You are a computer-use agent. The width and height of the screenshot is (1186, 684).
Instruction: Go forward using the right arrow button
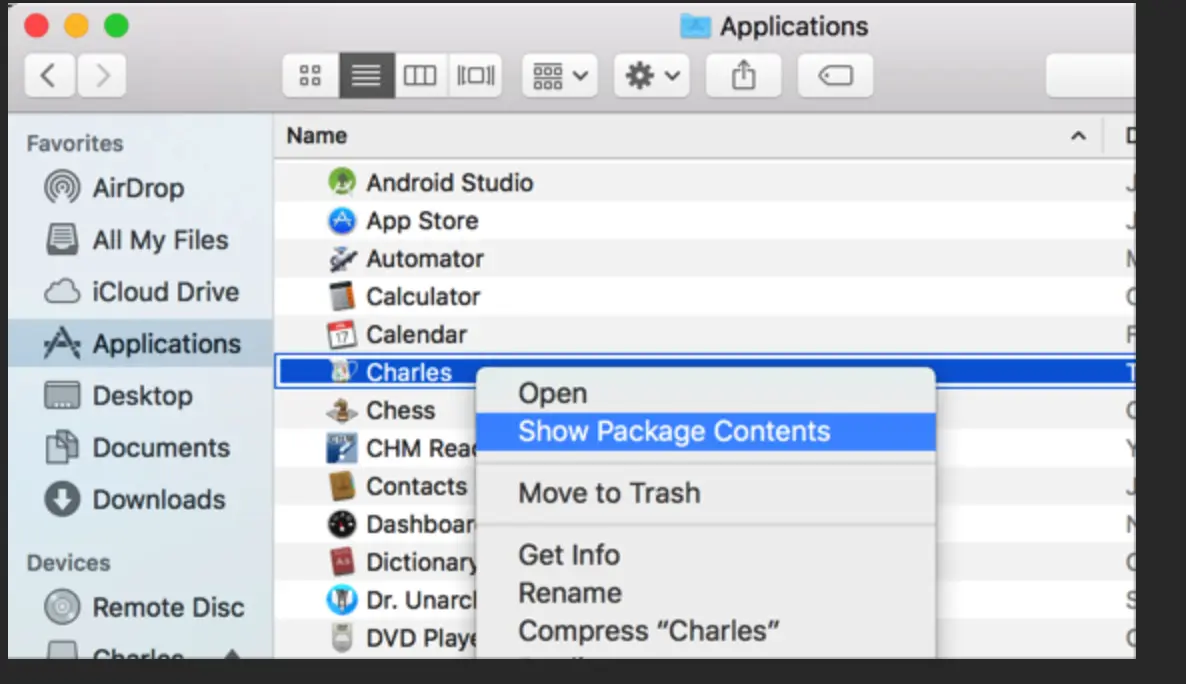click(101, 75)
